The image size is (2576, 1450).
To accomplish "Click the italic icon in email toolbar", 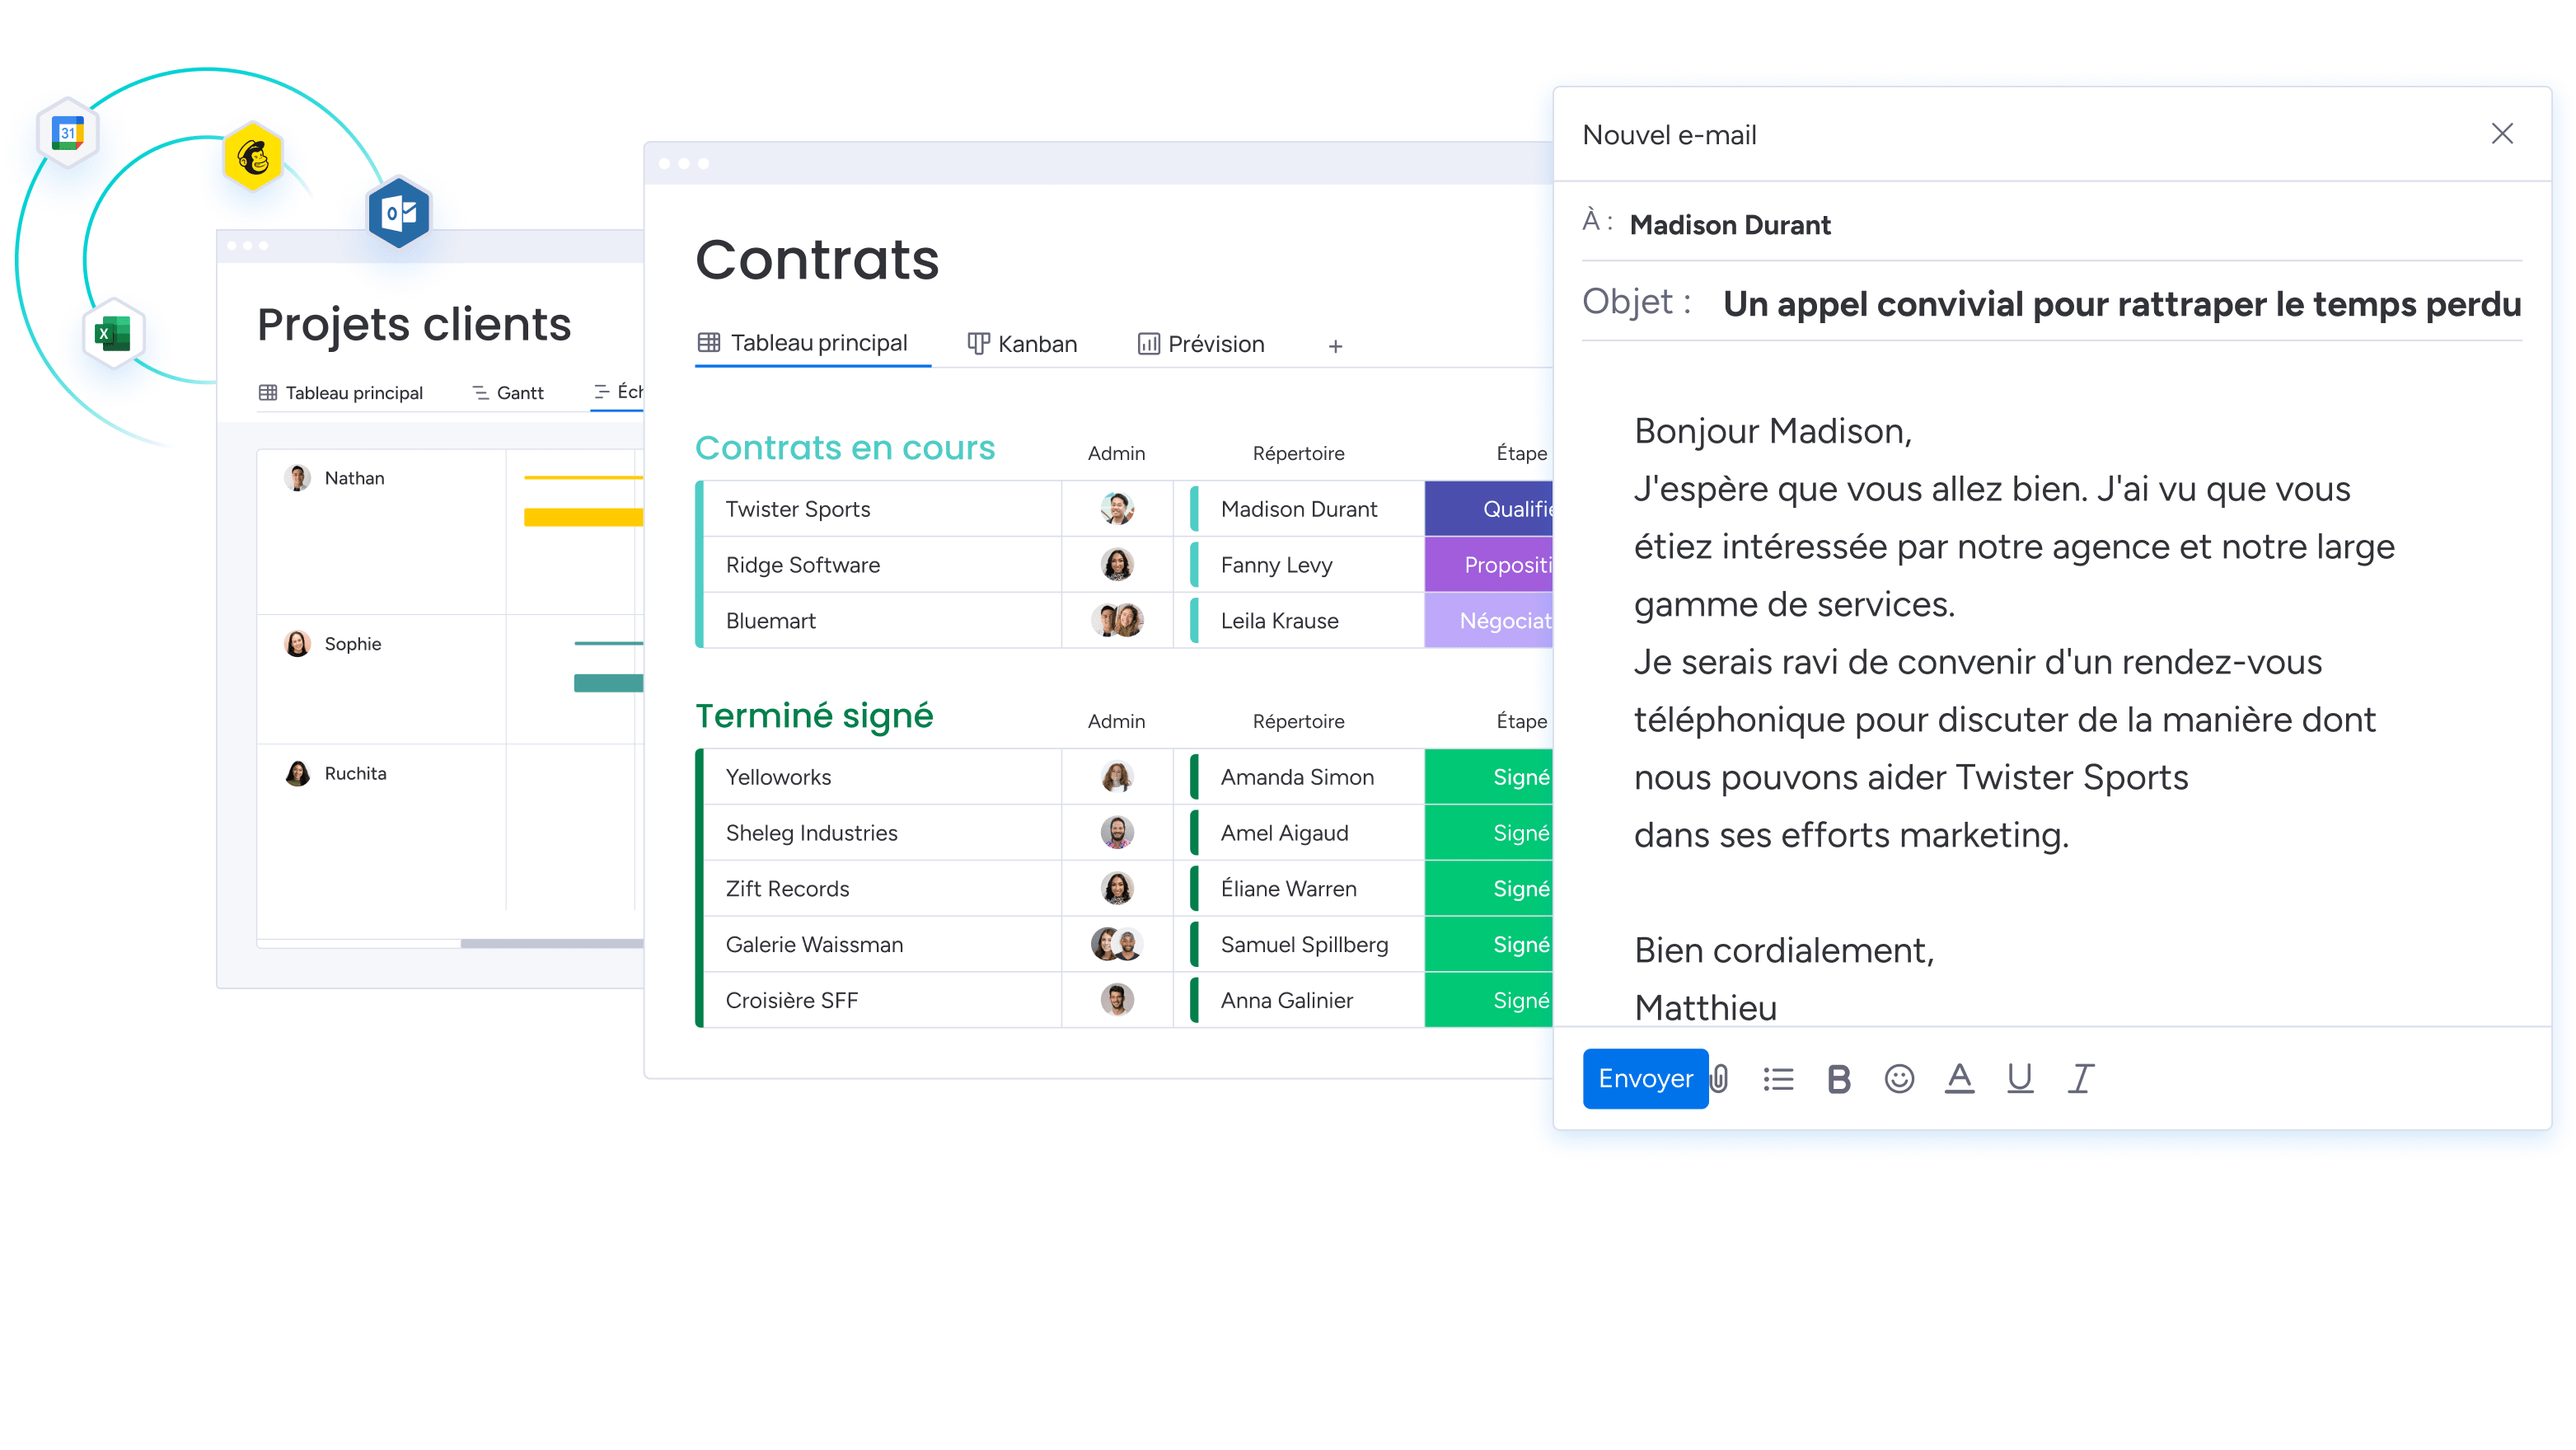I will pos(2081,1078).
